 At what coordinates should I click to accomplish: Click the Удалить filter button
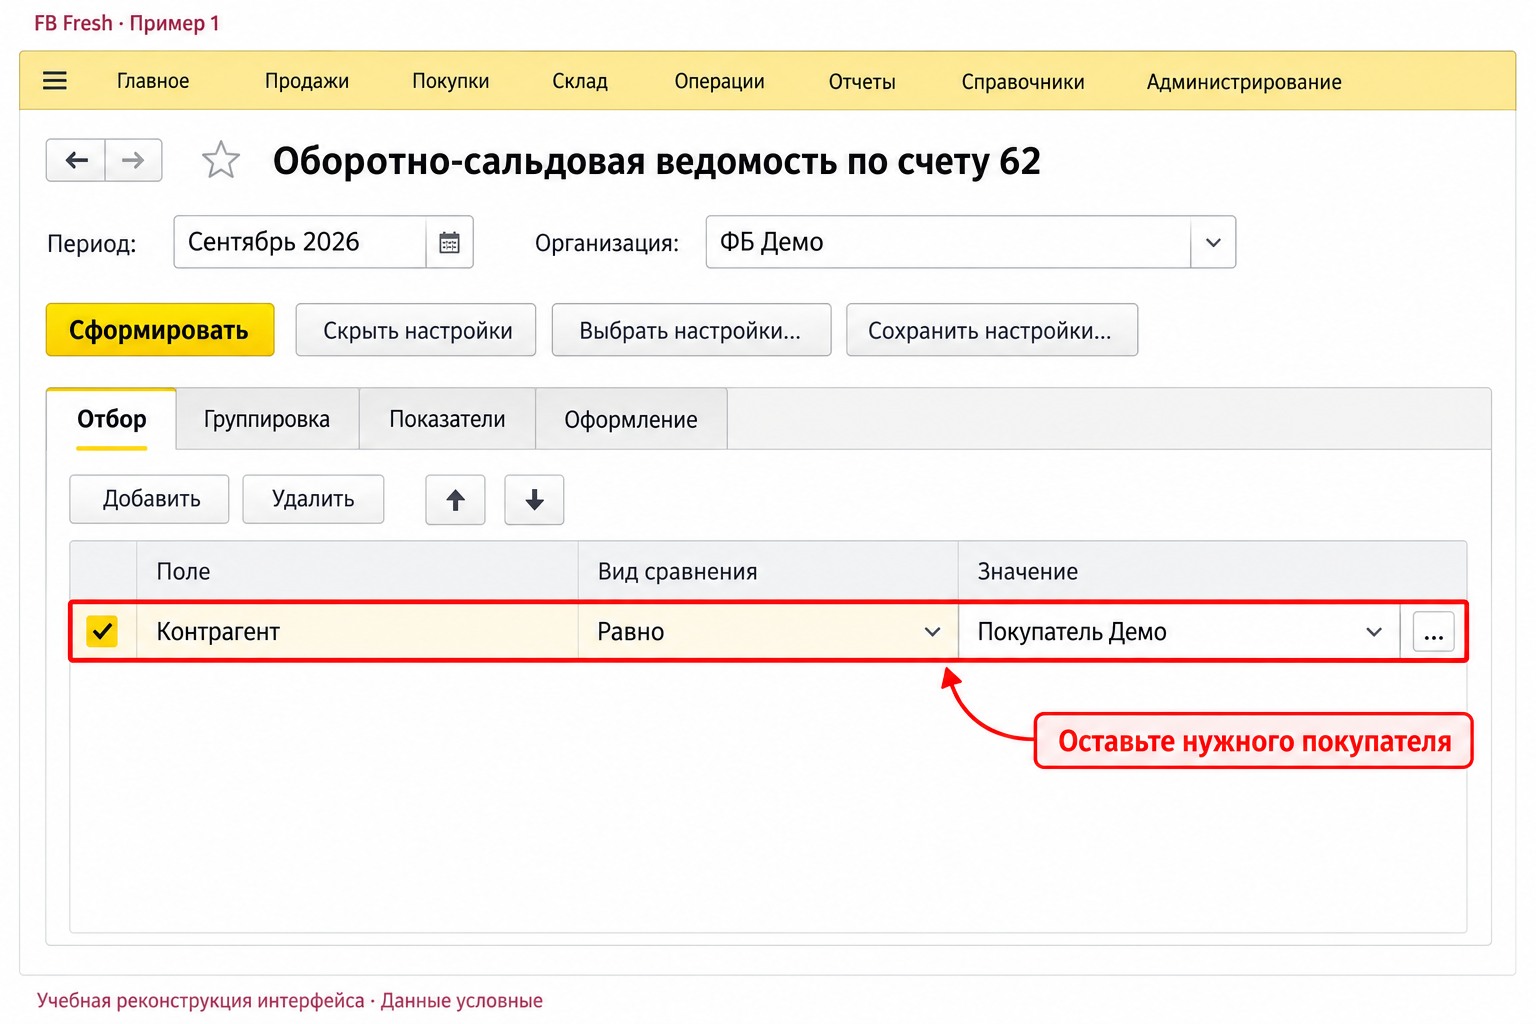(x=313, y=499)
